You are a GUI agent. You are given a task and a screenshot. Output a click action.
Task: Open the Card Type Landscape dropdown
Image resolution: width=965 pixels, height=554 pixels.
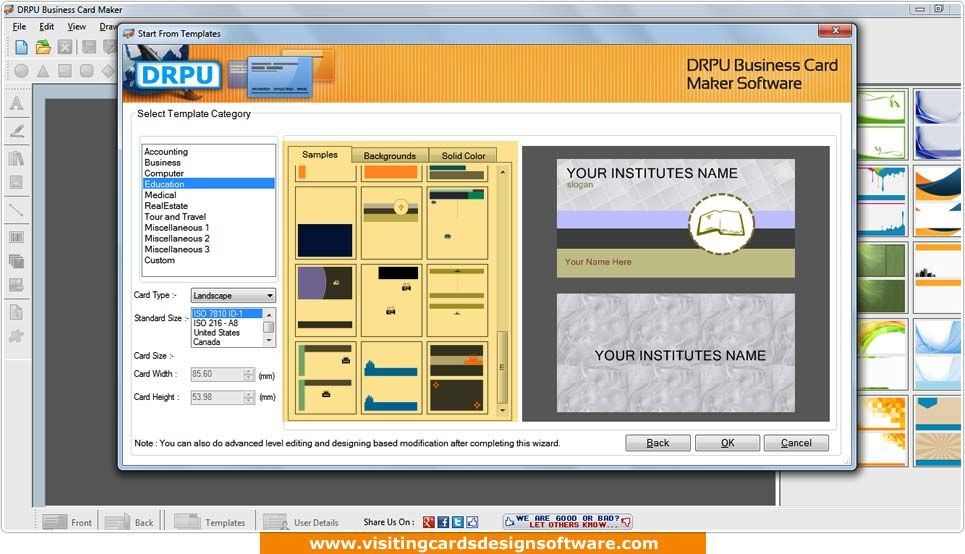point(233,295)
